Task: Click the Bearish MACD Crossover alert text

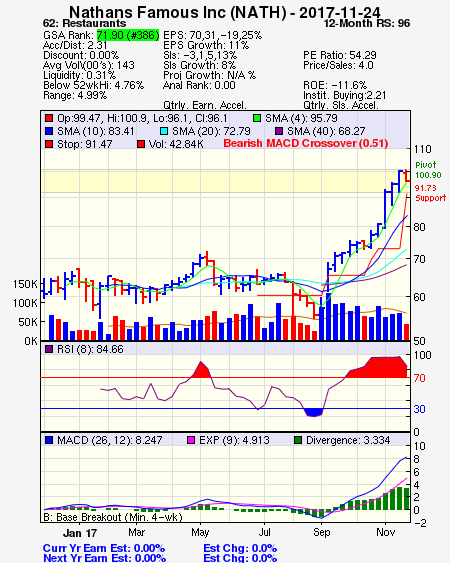Action: click(x=306, y=143)
